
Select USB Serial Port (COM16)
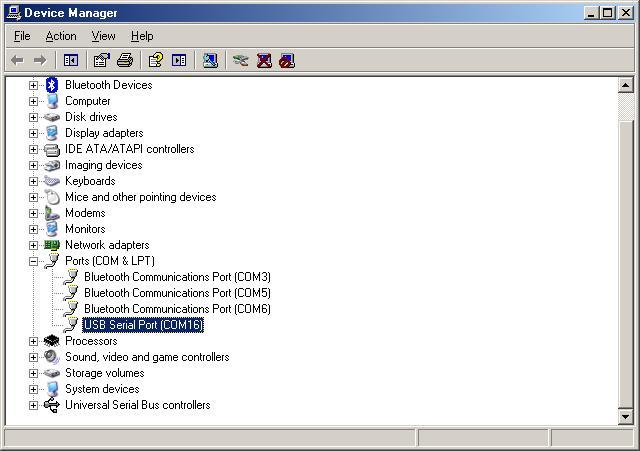pyautogui.click(x=143, y=325)
